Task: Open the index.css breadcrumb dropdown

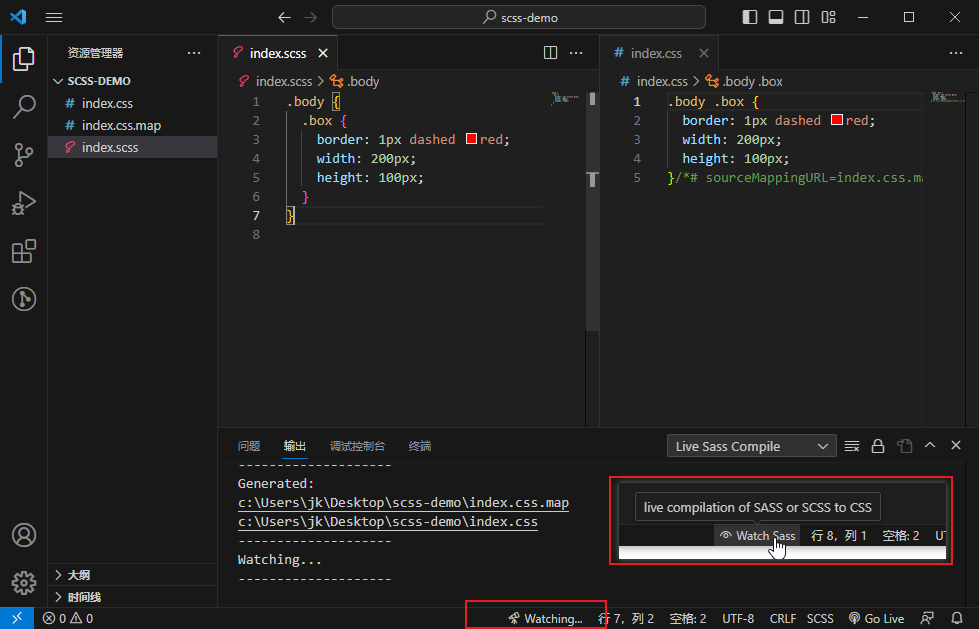Action: click(654, 81)
